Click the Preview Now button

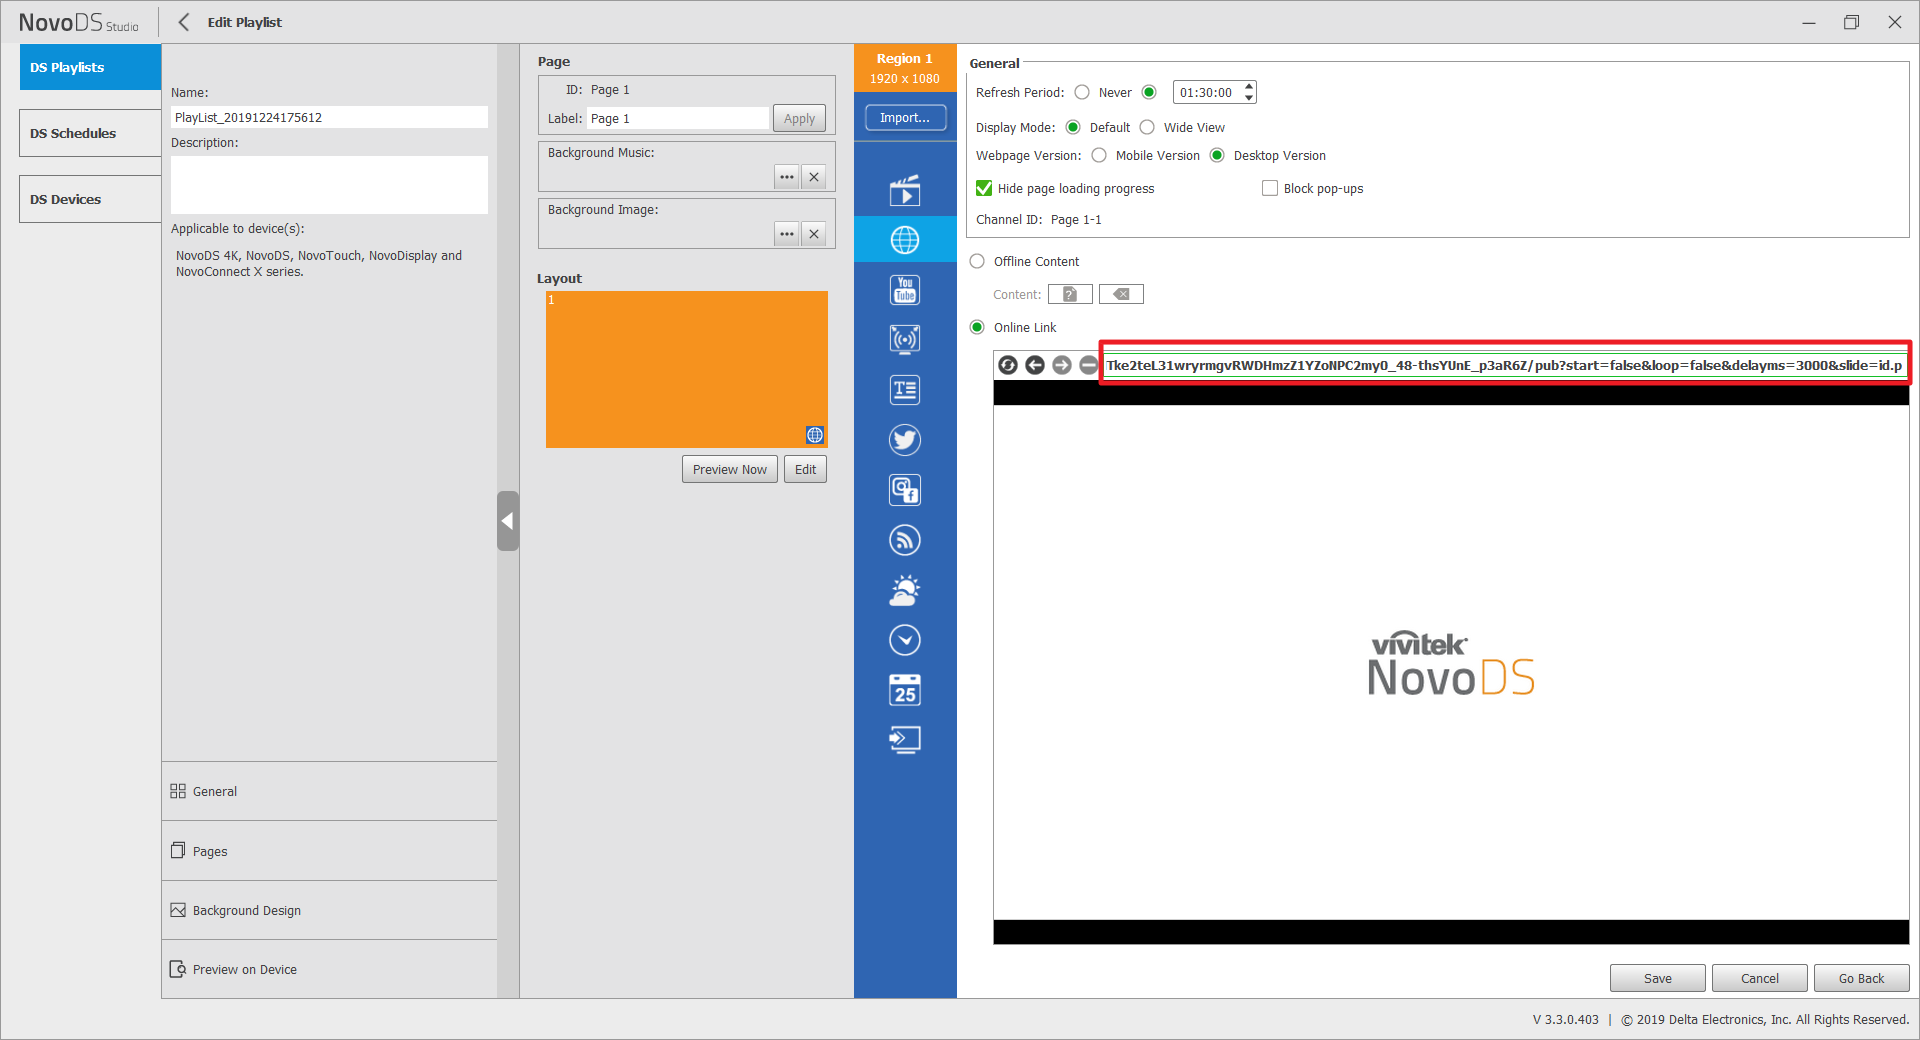[729, 469]
